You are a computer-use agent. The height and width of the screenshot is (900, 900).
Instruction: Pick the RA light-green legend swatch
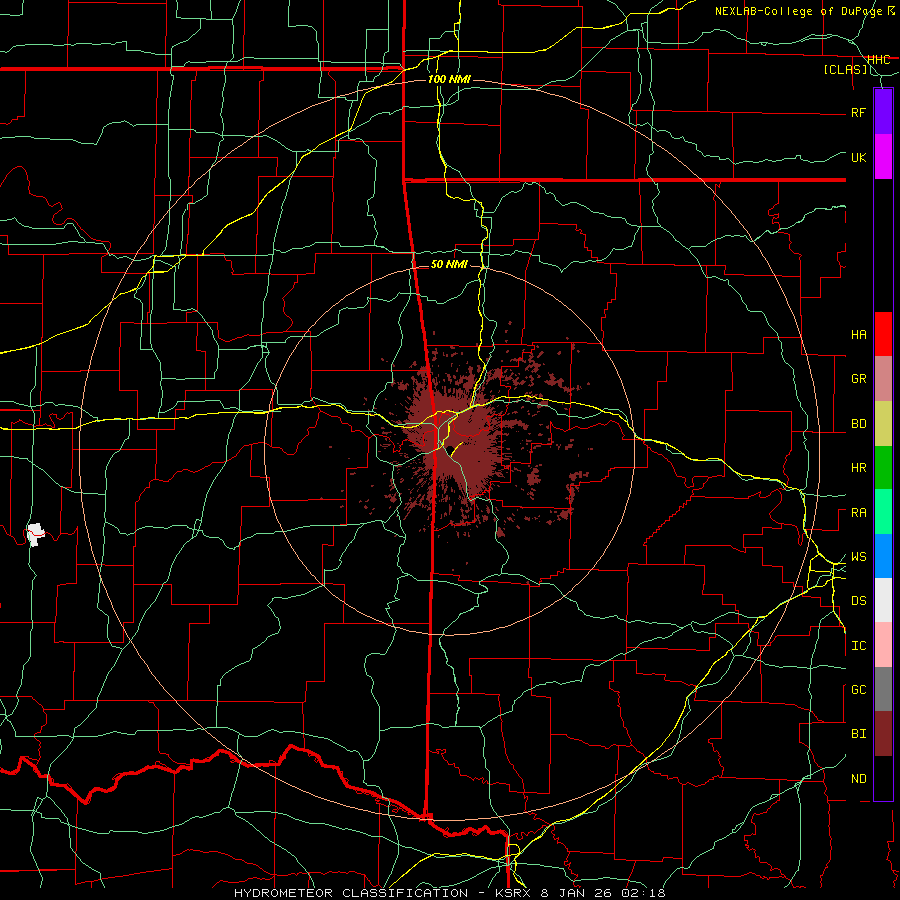coord(883,512)
